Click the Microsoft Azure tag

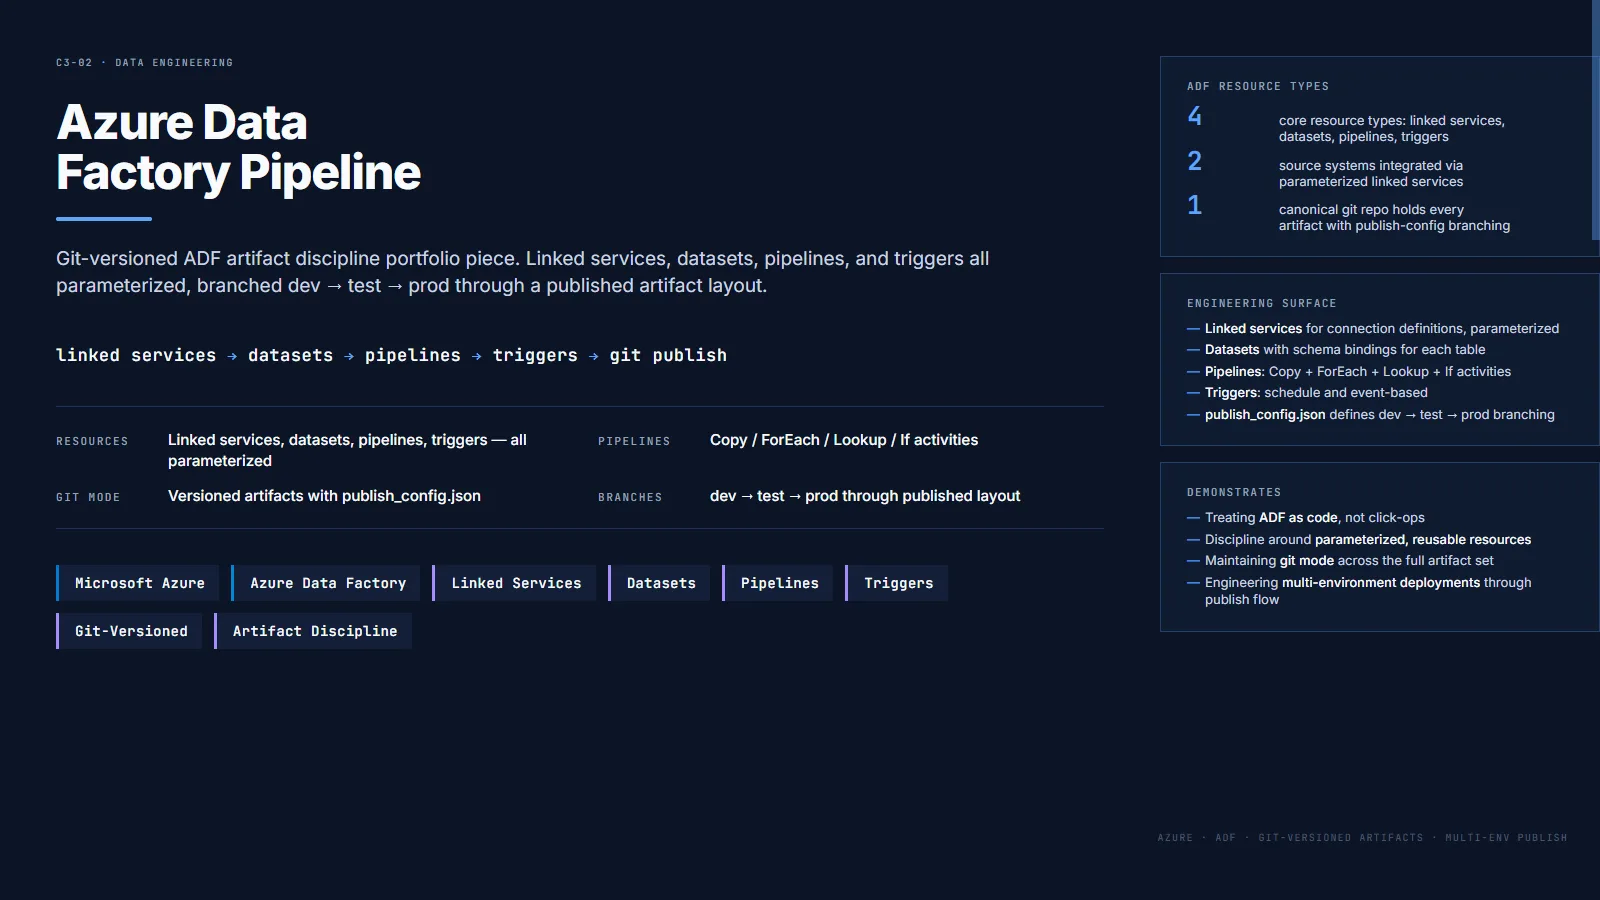[x=138, y=583]
